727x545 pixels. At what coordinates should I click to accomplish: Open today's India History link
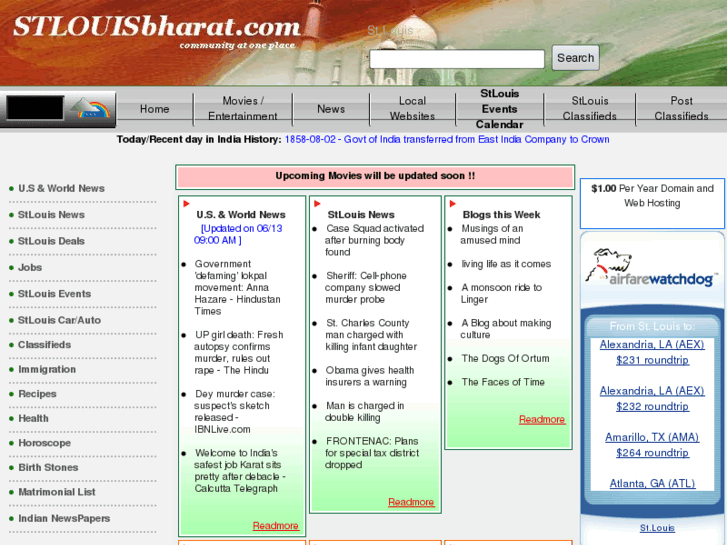447,140
